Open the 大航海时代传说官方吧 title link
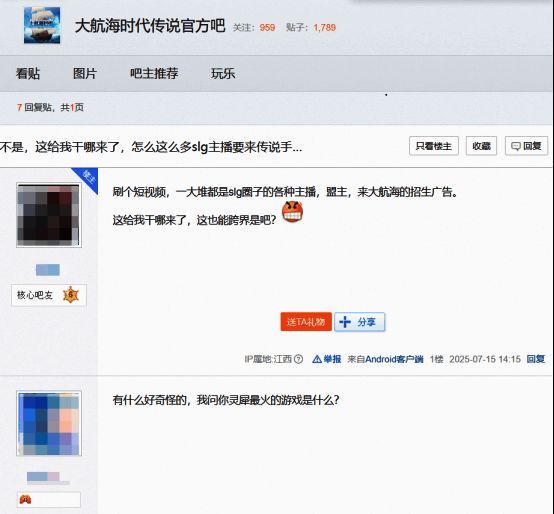 pyautogui.click(x=150, y=26)
